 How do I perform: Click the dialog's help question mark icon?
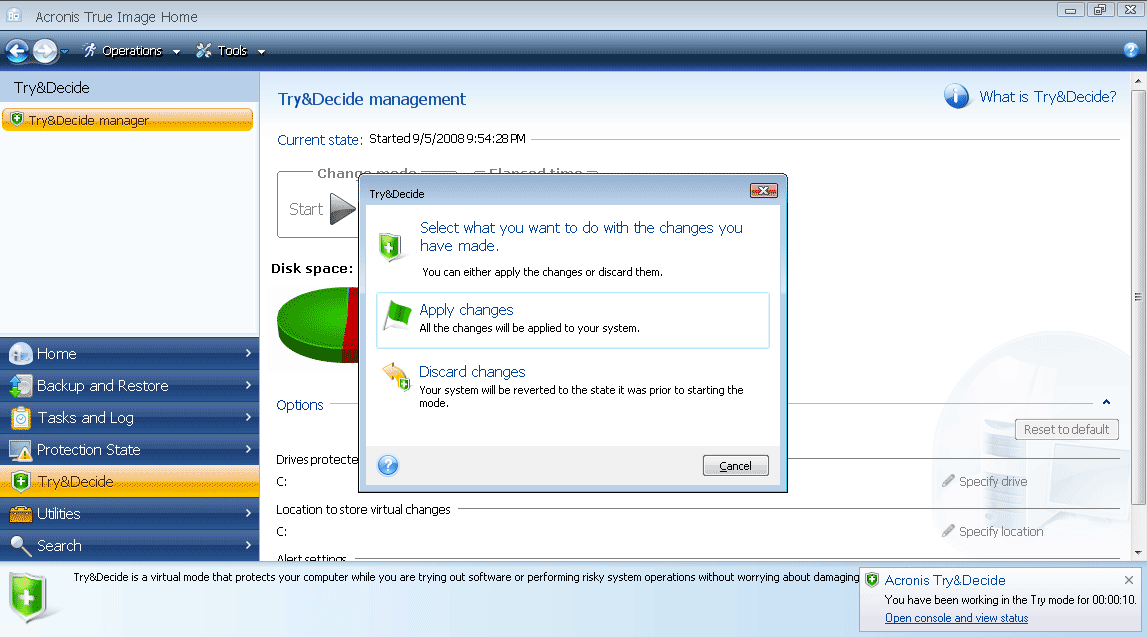point(388,465)
